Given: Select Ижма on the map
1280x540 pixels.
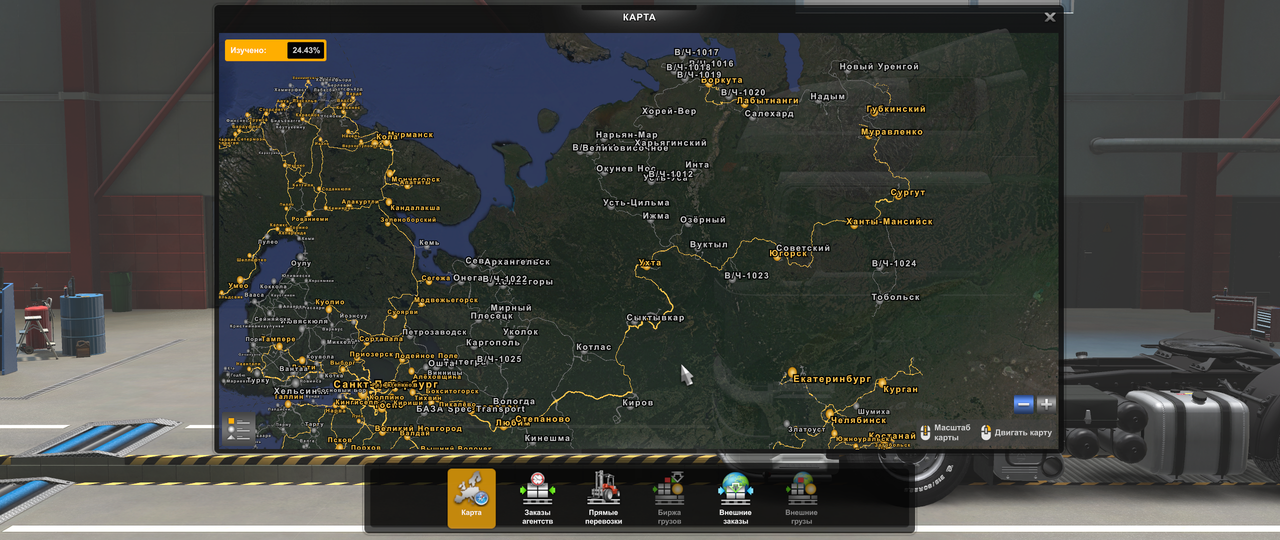Looking at the screenshot, I should pyautogui.click(x=656, y=216).
